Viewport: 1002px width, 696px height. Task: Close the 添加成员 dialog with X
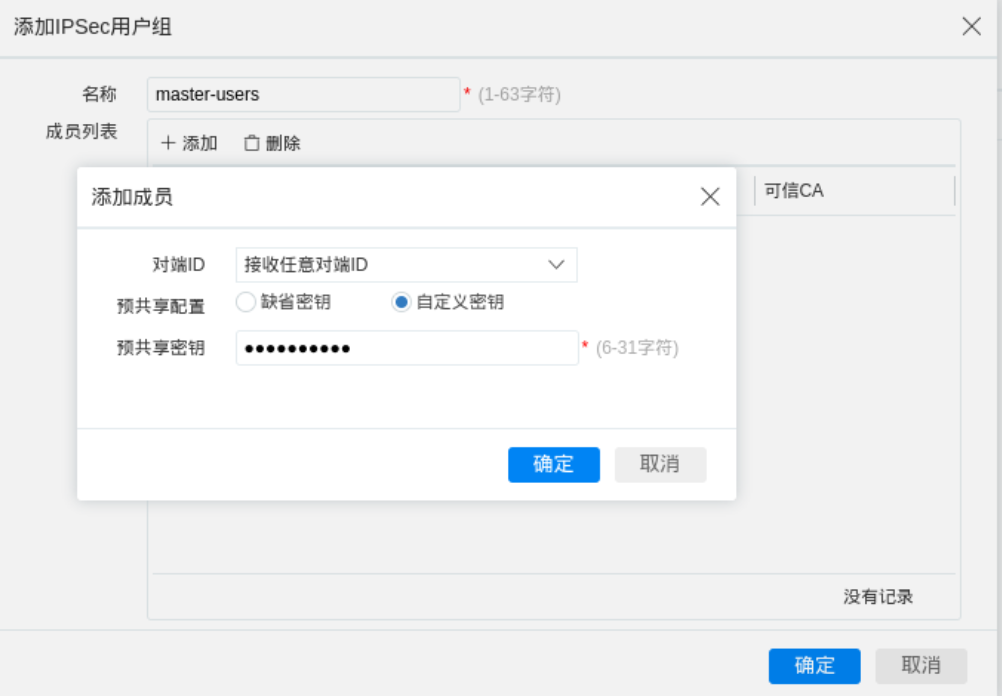[710, 197]
